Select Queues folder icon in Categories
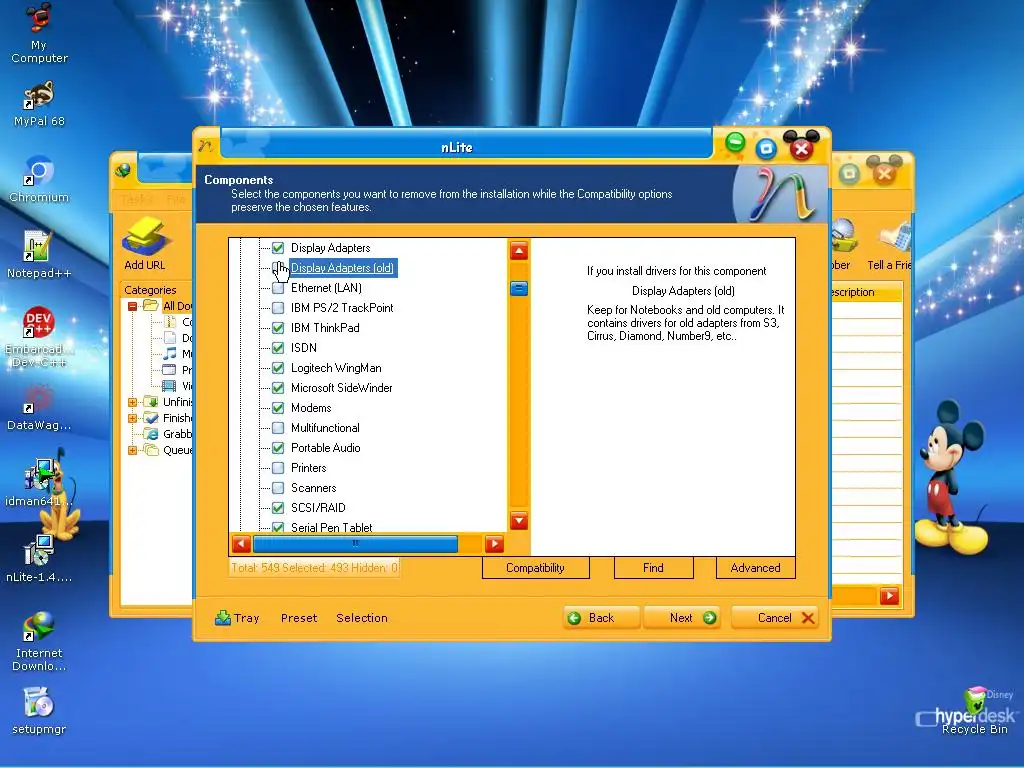 pyautogui.click(x=152, y=450)
